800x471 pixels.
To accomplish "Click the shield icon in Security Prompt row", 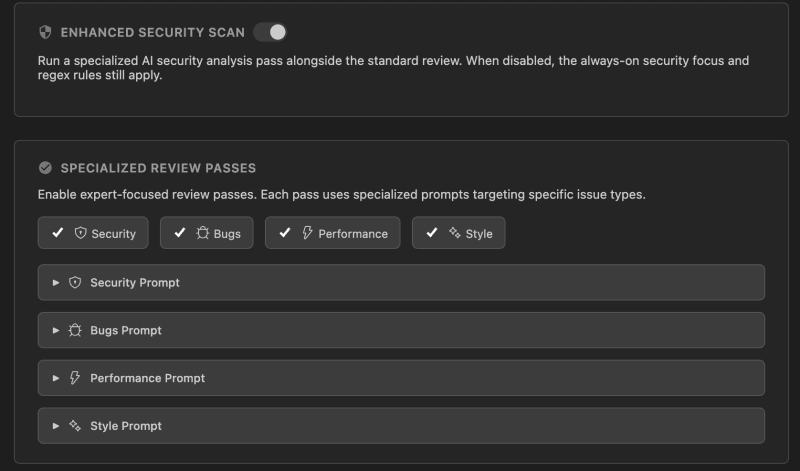I will (75, 282).
